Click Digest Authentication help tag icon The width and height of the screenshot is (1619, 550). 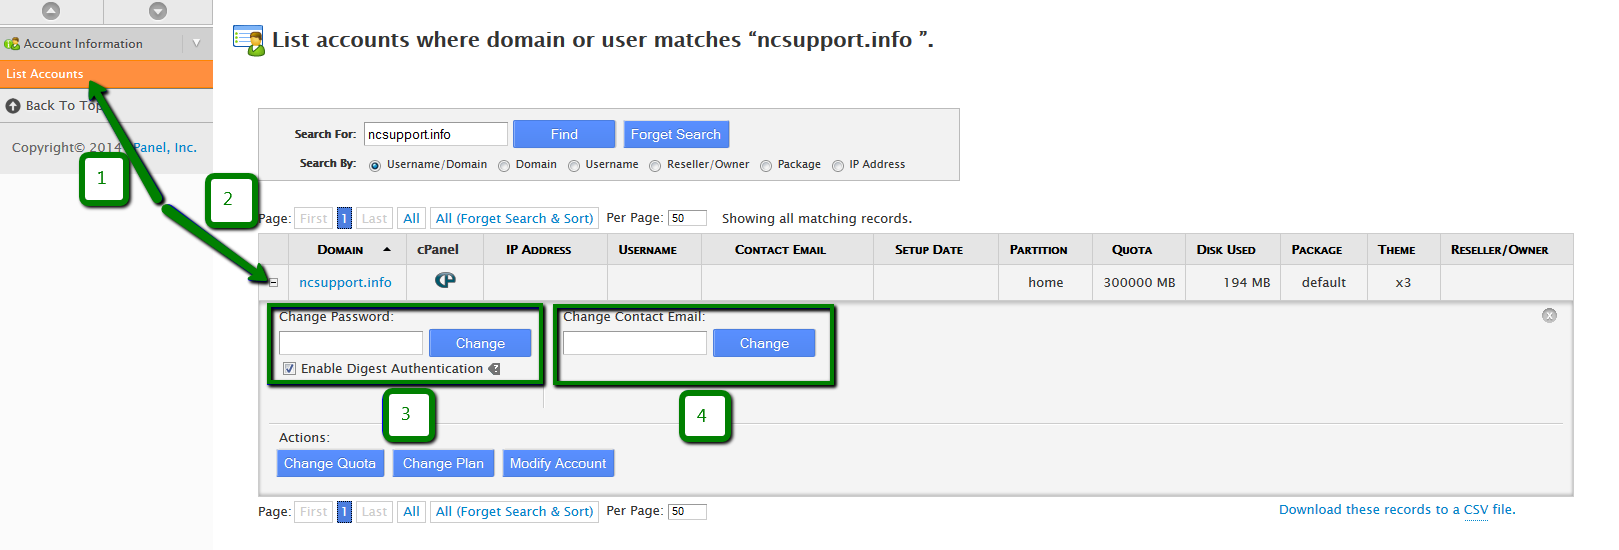[x=494, y=369]
